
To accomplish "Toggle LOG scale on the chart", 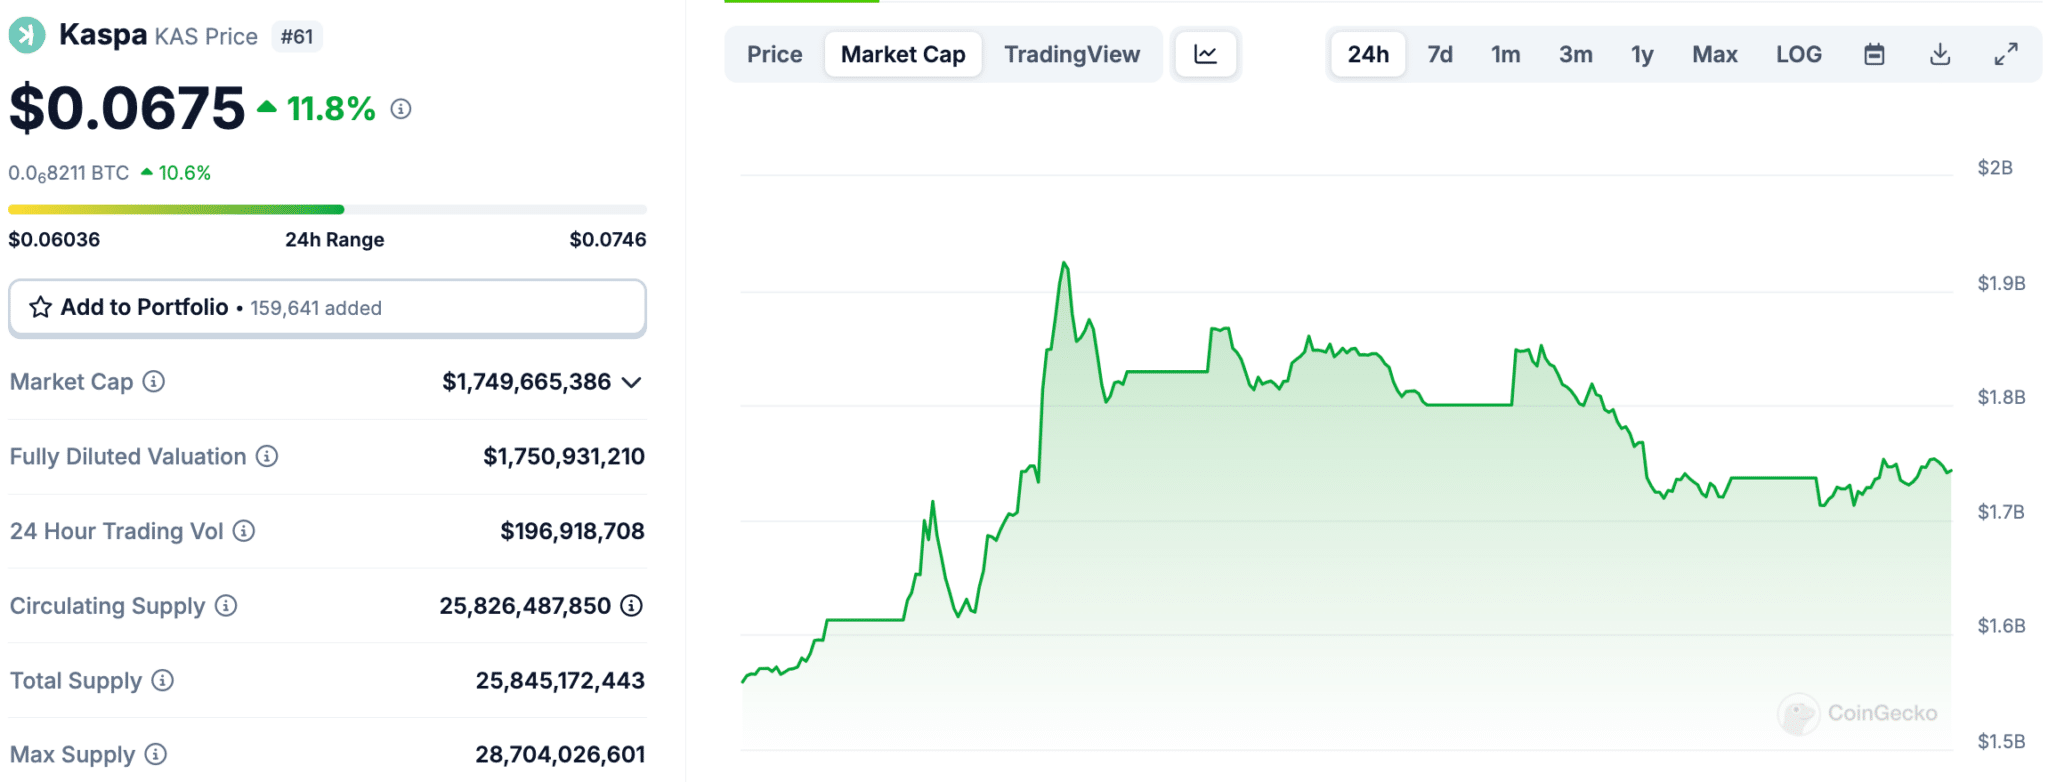I will pyautogui.click(x=1798, y=54).
